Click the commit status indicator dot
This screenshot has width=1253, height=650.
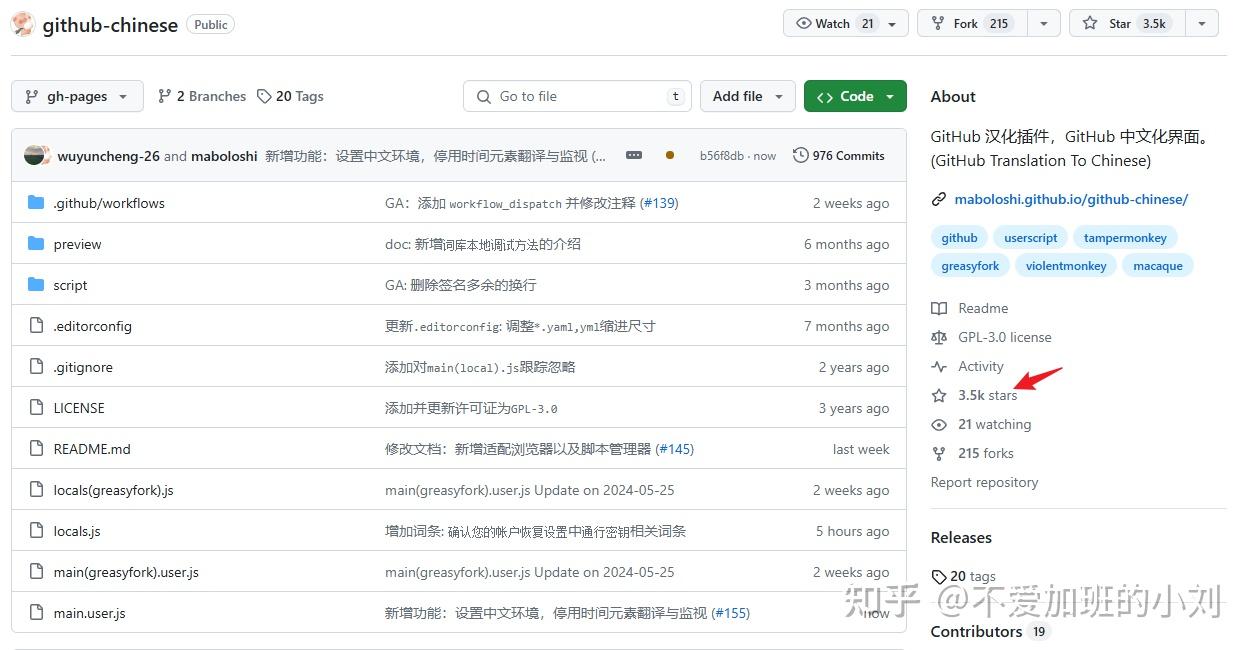coord(668,155)
